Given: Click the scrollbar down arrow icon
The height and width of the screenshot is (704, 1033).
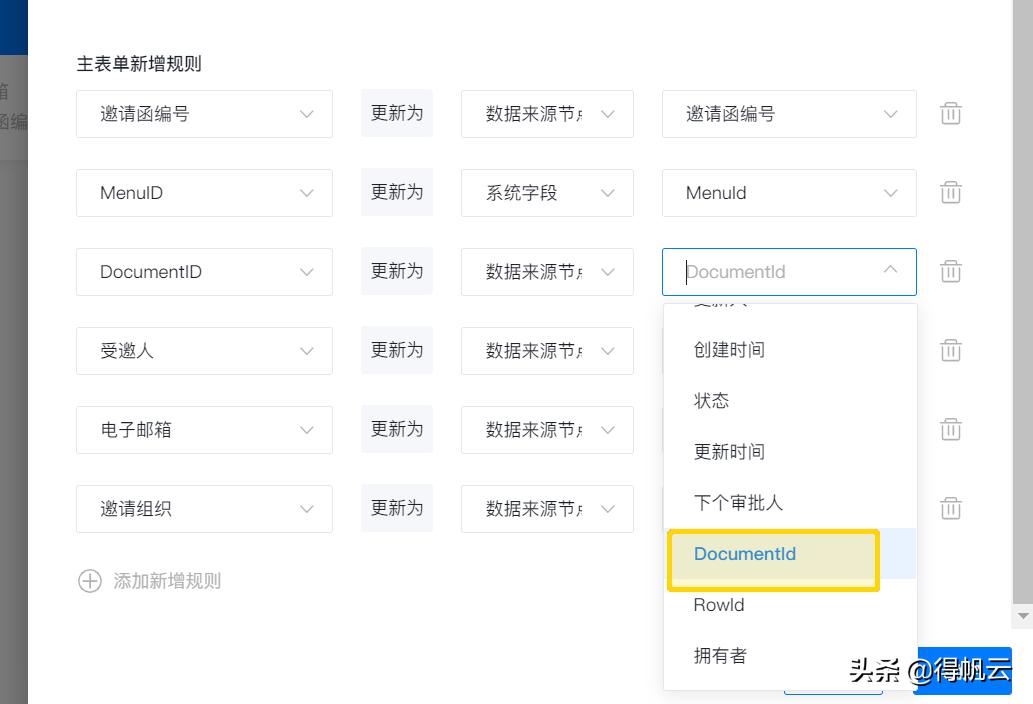Looking at the screenshot, I should click(x=1023, y=617).
